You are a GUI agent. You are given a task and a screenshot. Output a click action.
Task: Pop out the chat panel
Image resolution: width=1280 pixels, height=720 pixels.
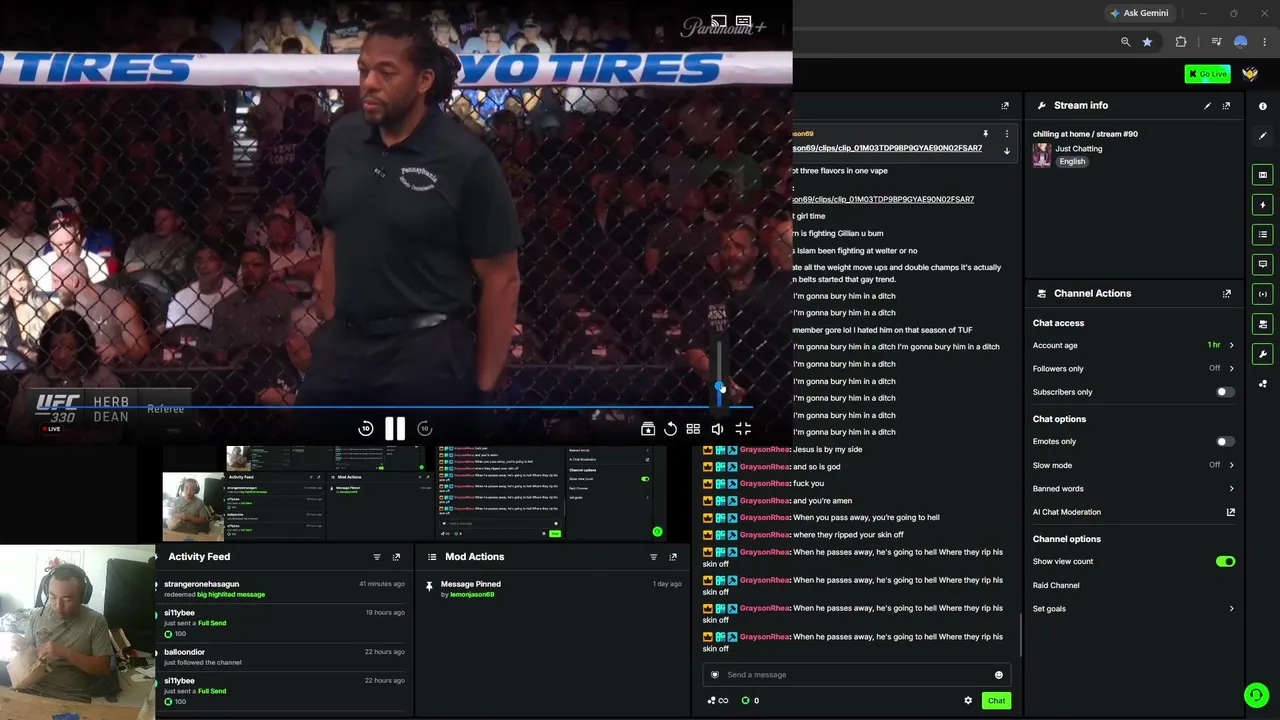1005,106
